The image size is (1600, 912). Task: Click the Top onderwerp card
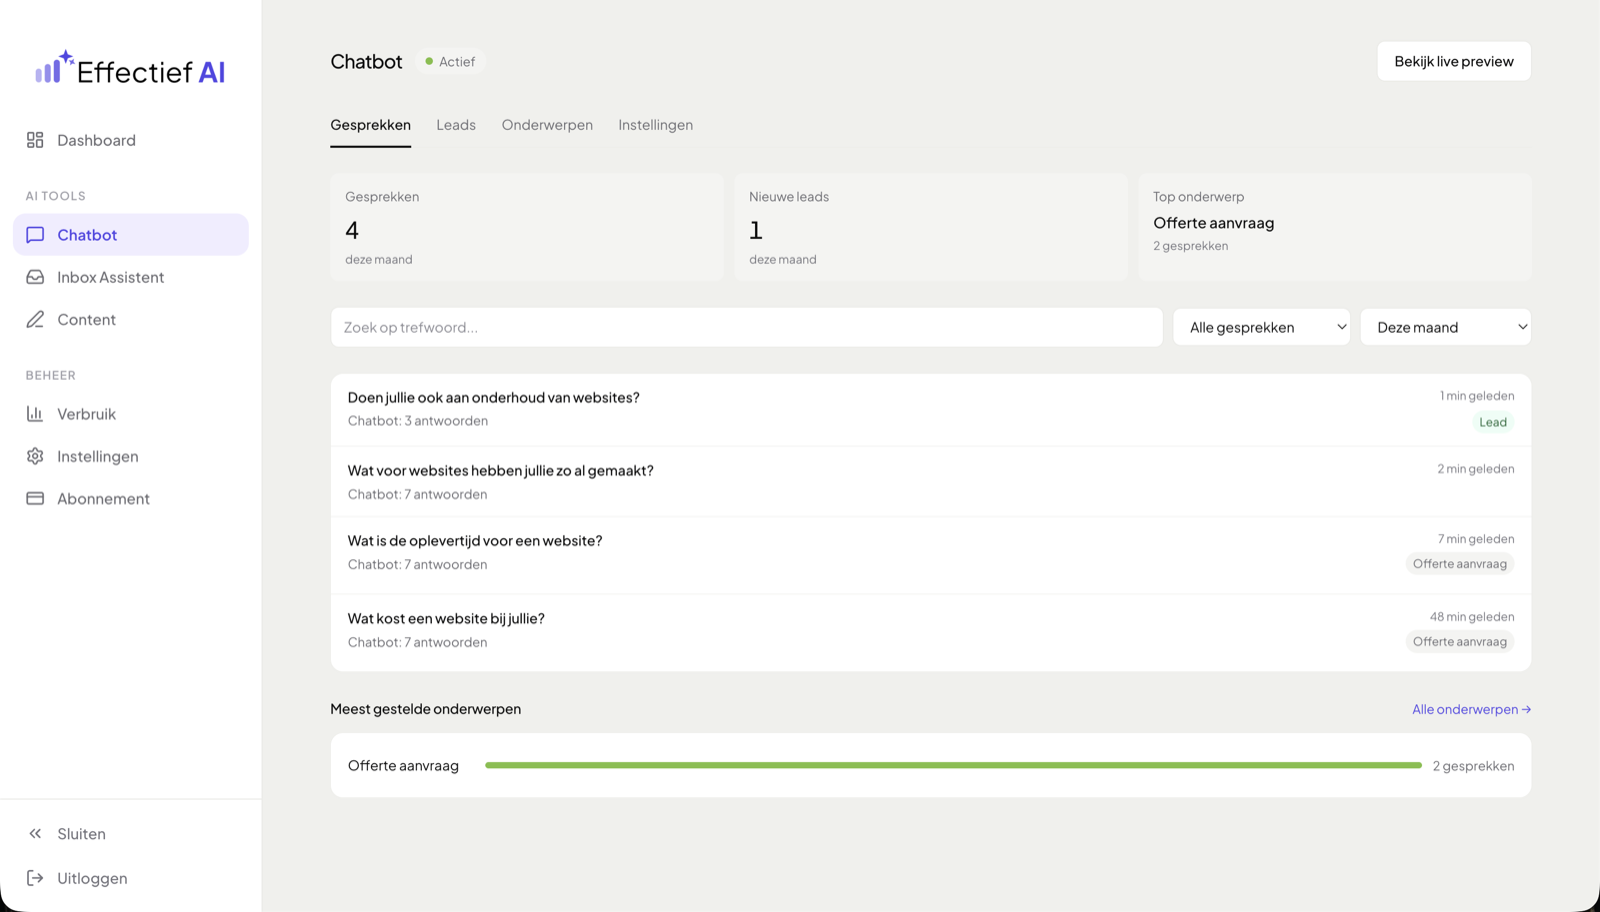1335,227
